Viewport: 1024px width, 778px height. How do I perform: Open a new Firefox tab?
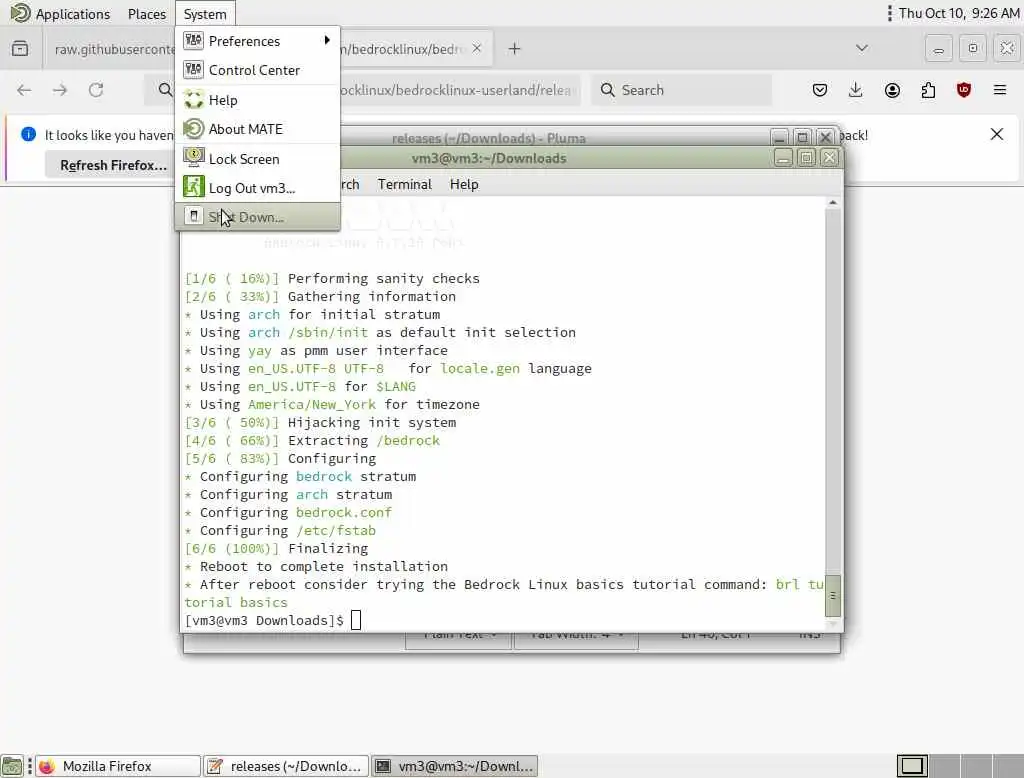click(x=515, y=49)
